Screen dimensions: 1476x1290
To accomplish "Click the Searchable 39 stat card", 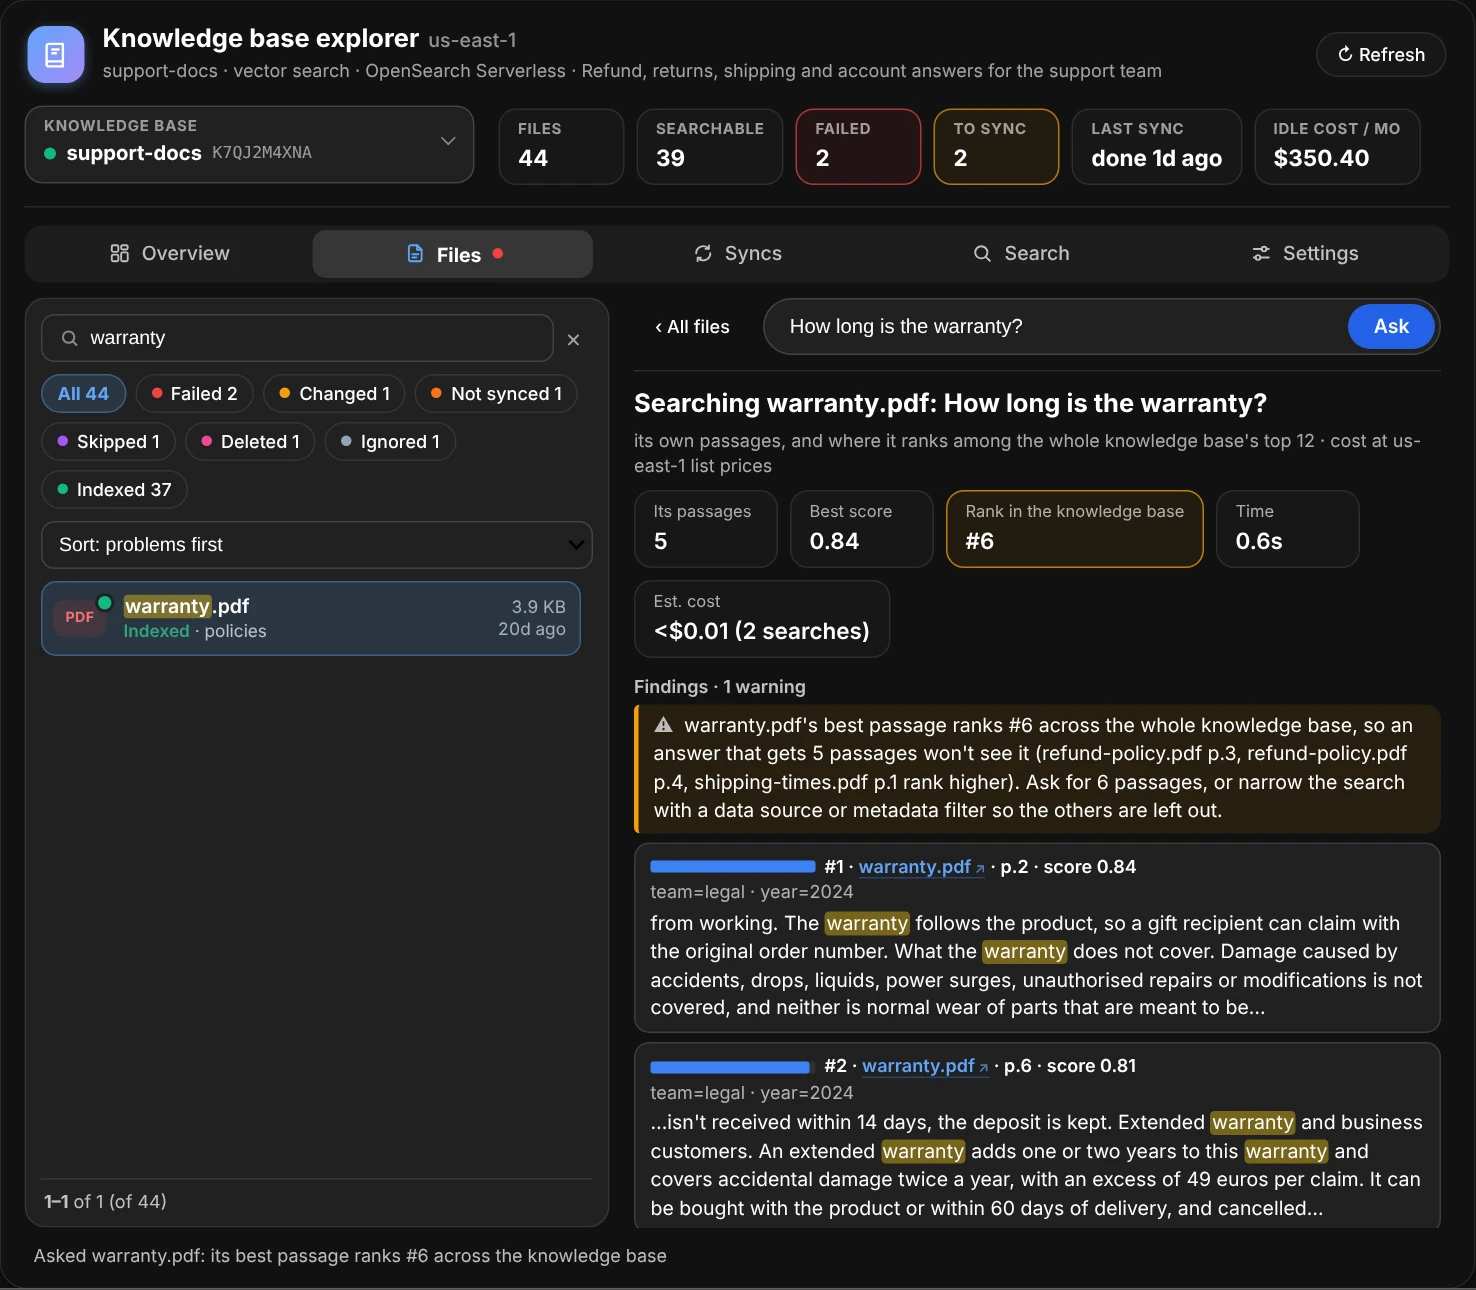I will tap(710, 147).
